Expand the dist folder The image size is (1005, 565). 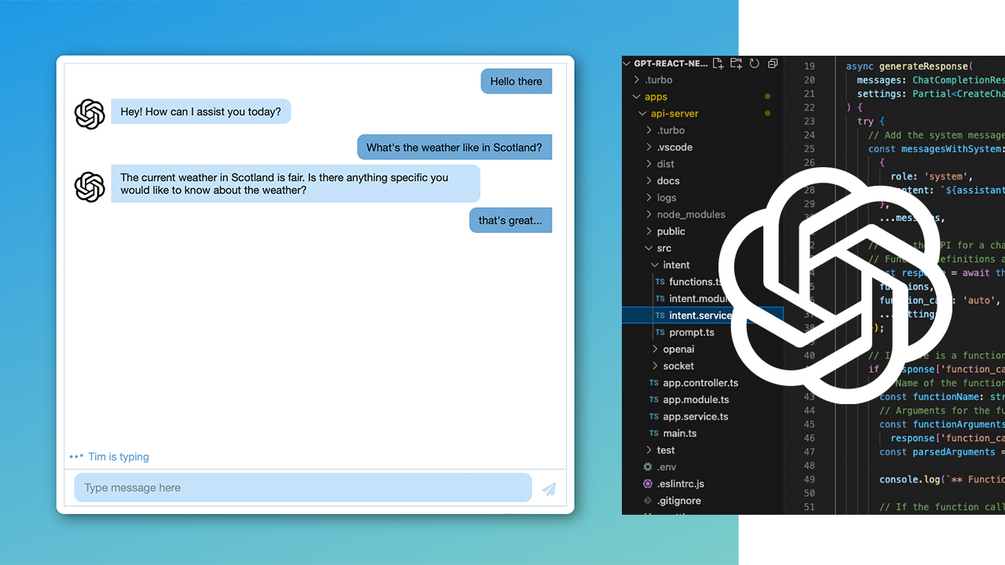click(649, 164)
